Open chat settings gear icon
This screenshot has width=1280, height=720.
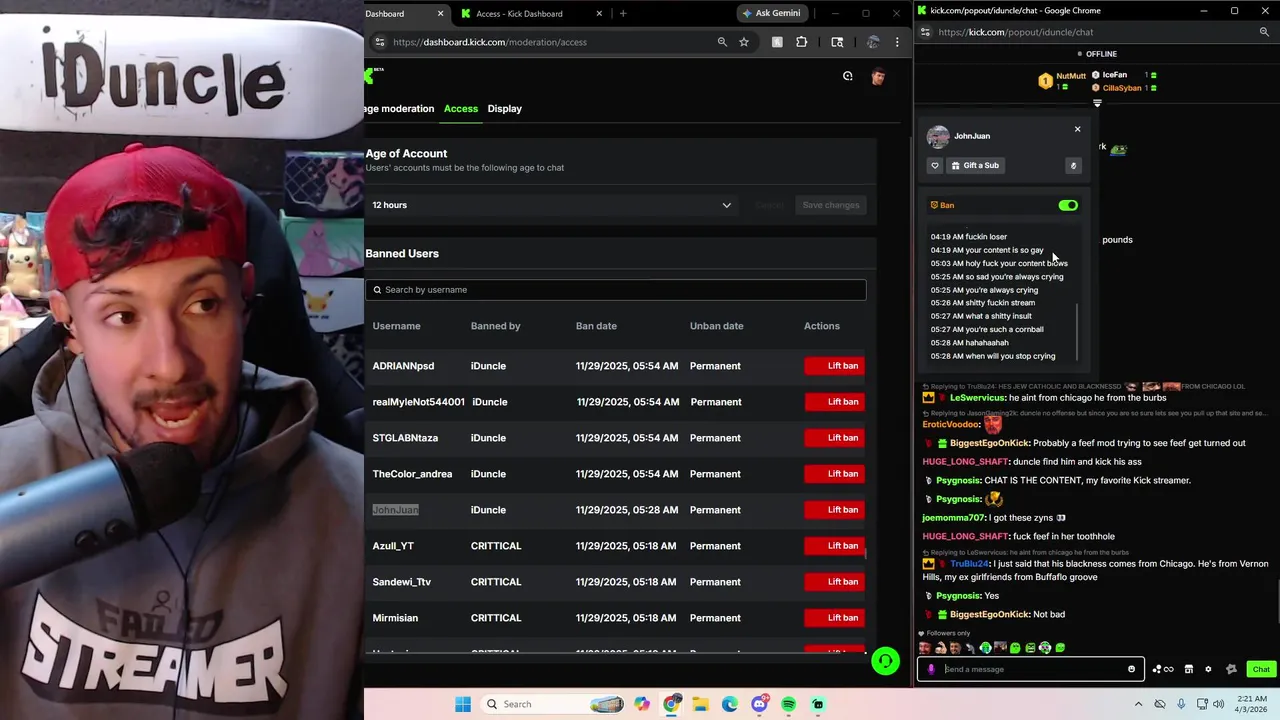pos(1208,669)
